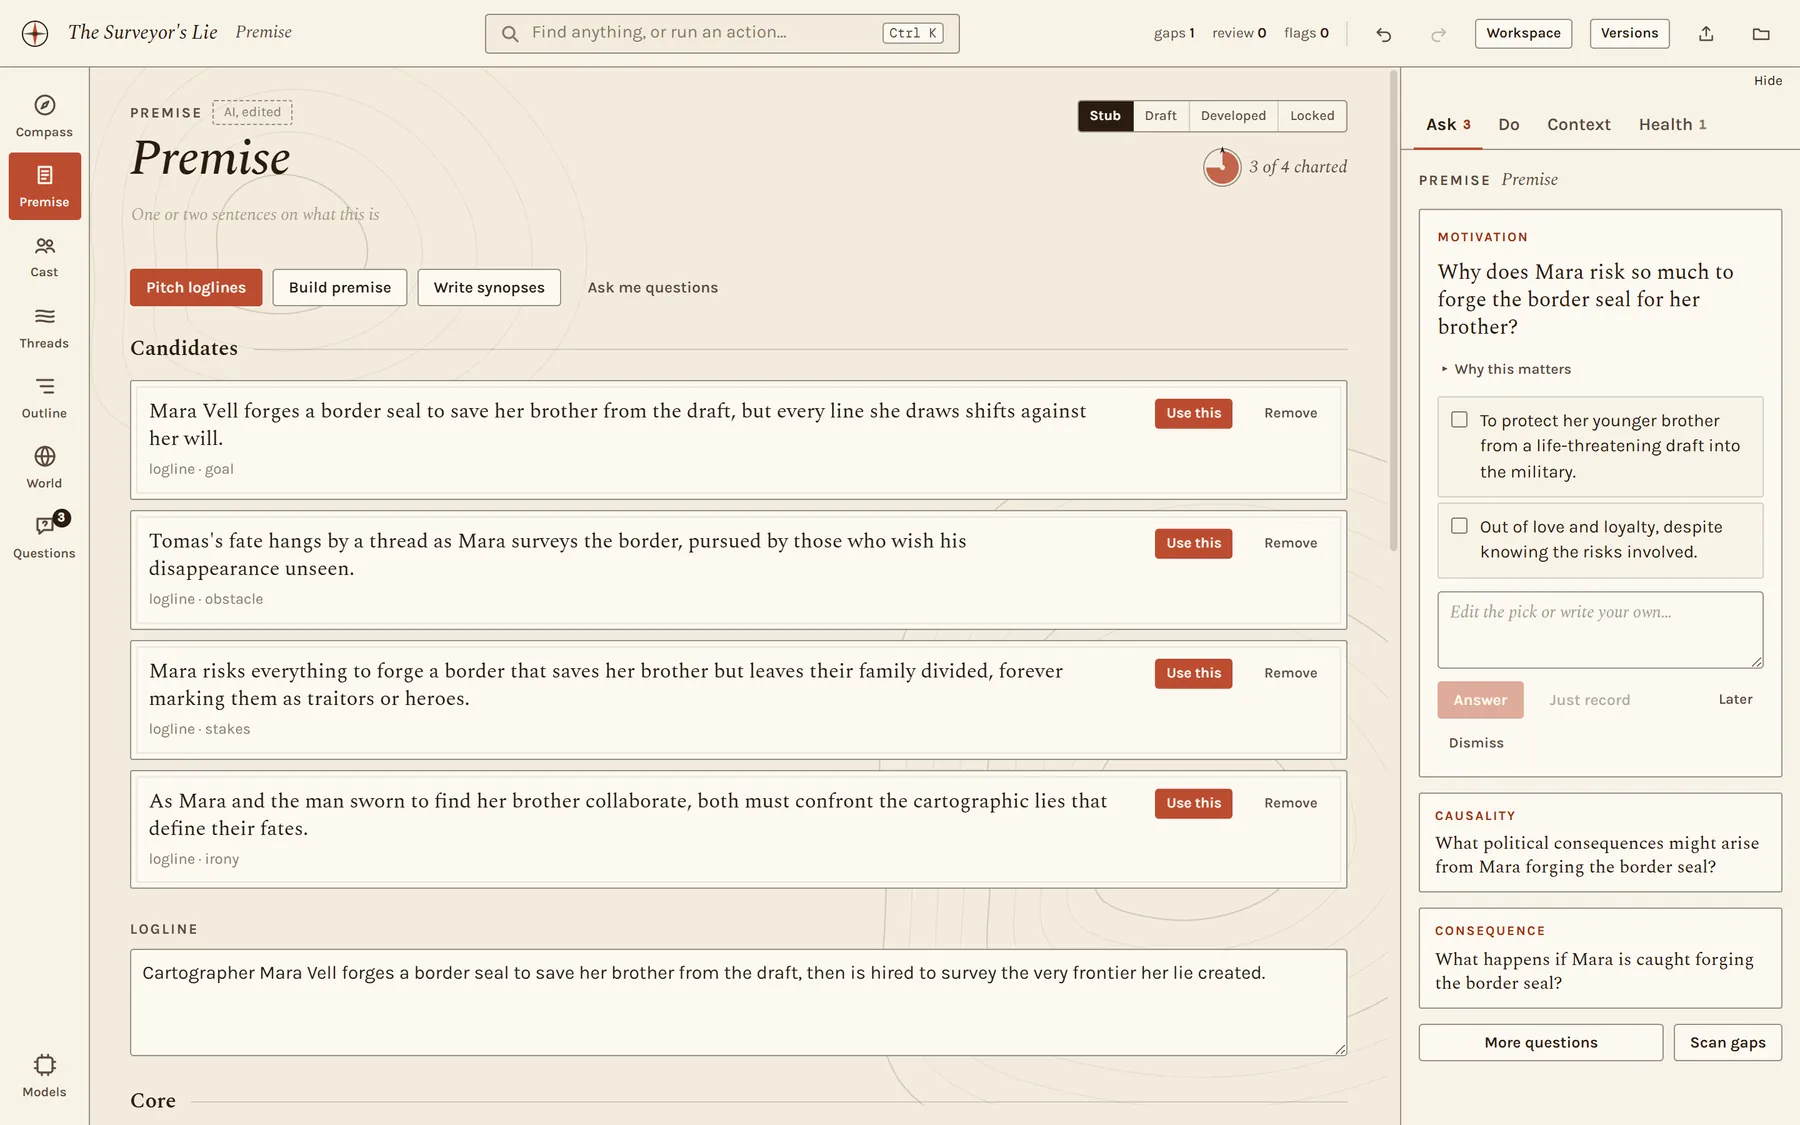Switch to the Ask tab

1448,125
